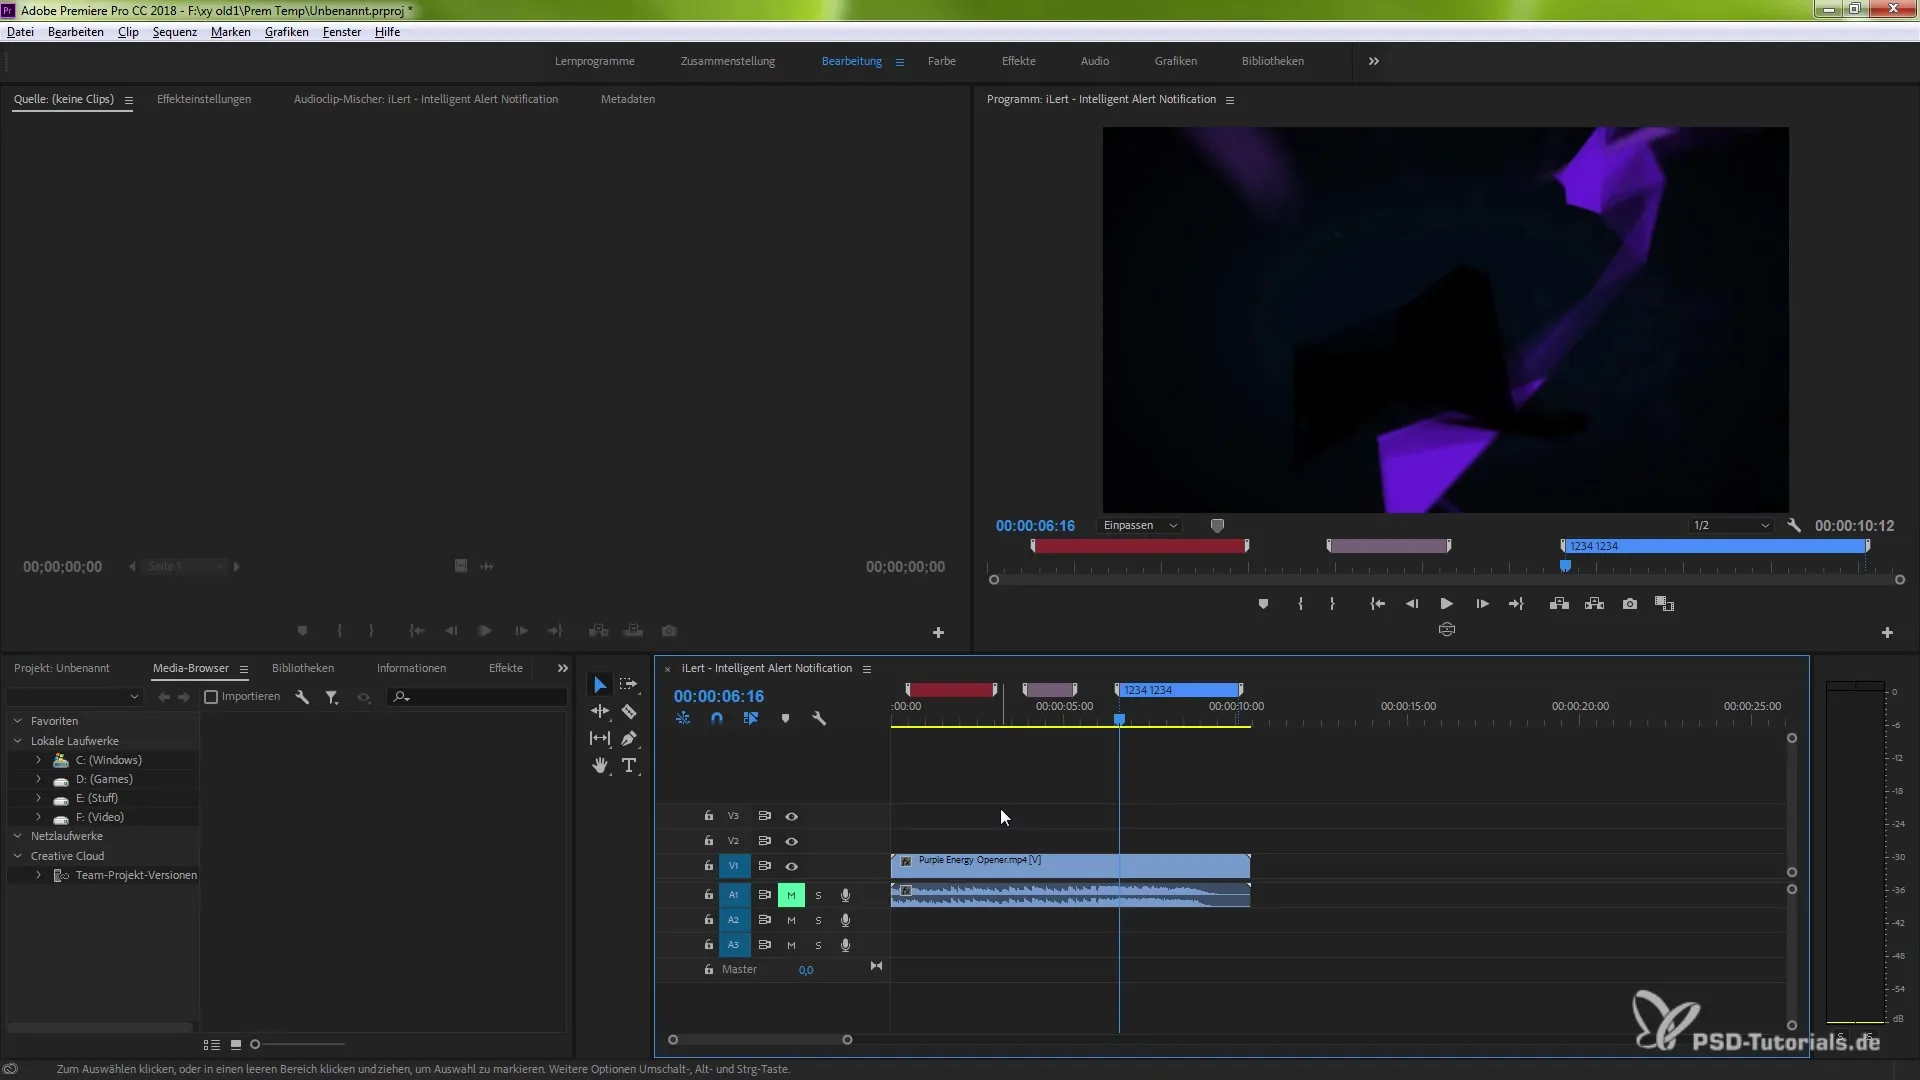Open file type filter in Media Browser
Viewport: 1920px width, 1080px height.
coord(331,697)
